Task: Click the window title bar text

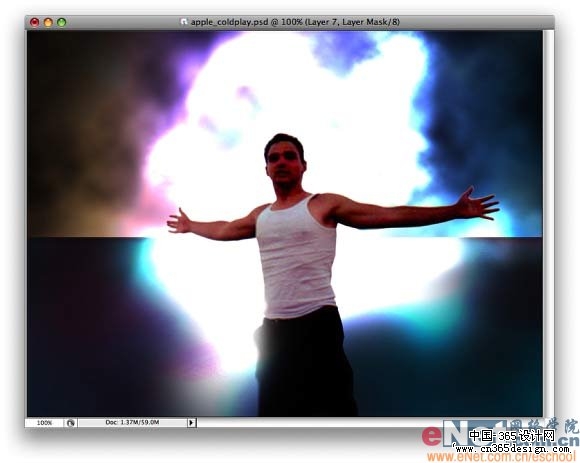Action: point(295,22)
